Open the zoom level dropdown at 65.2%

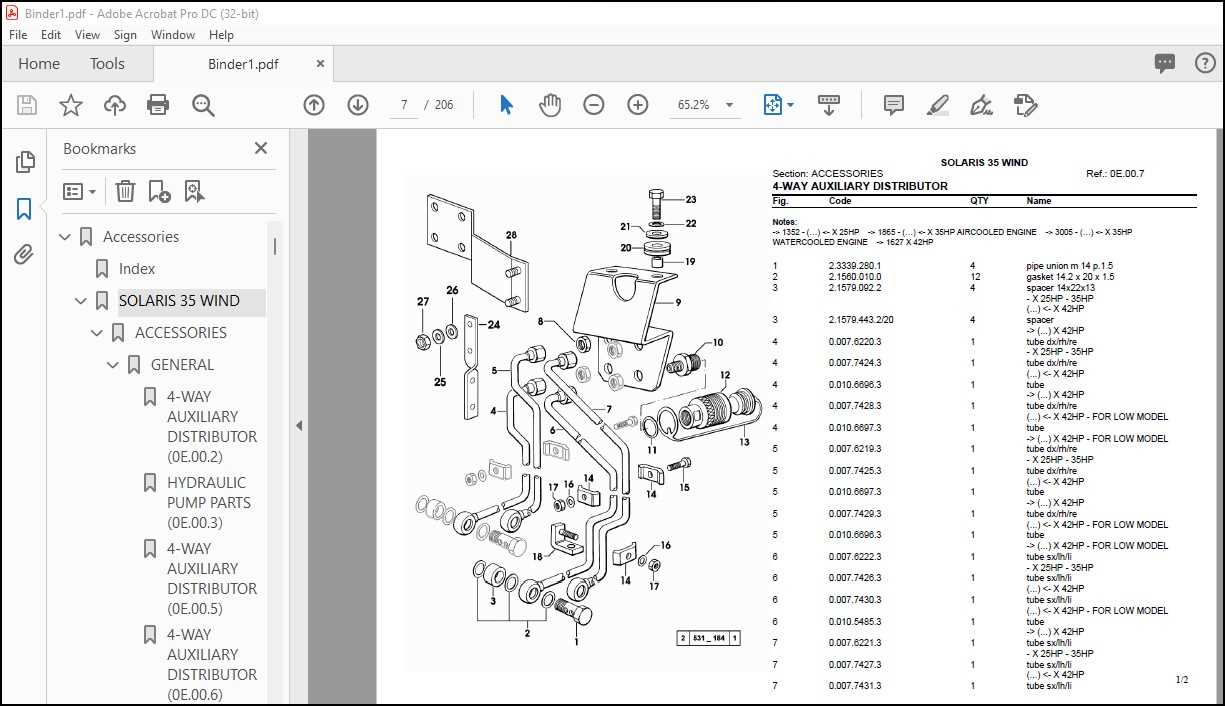point(729,105)
